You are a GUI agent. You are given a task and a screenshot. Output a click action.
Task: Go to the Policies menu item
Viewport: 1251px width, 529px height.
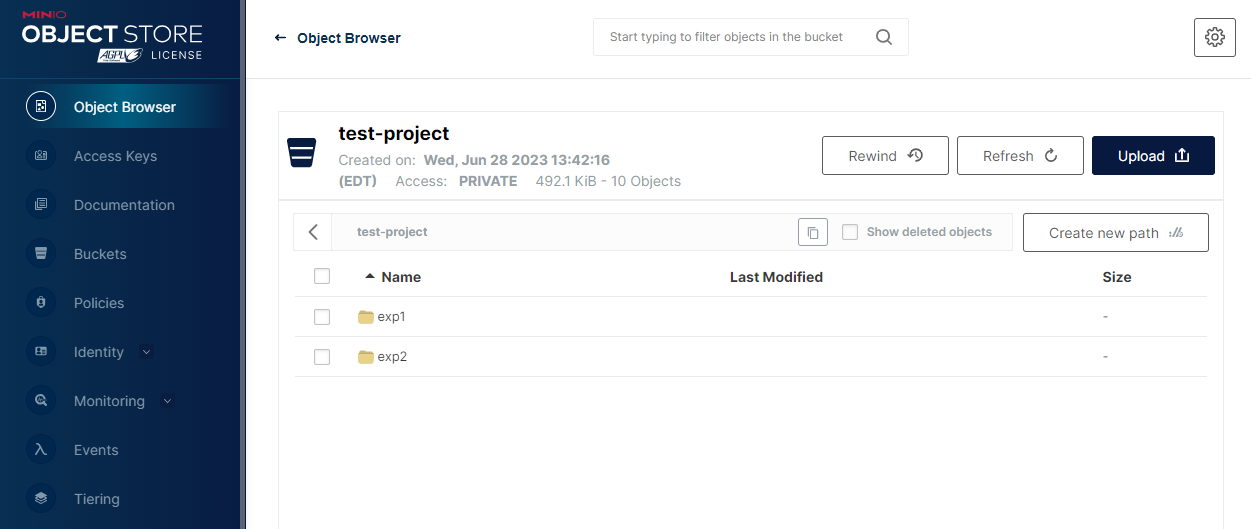pos(99,303)
